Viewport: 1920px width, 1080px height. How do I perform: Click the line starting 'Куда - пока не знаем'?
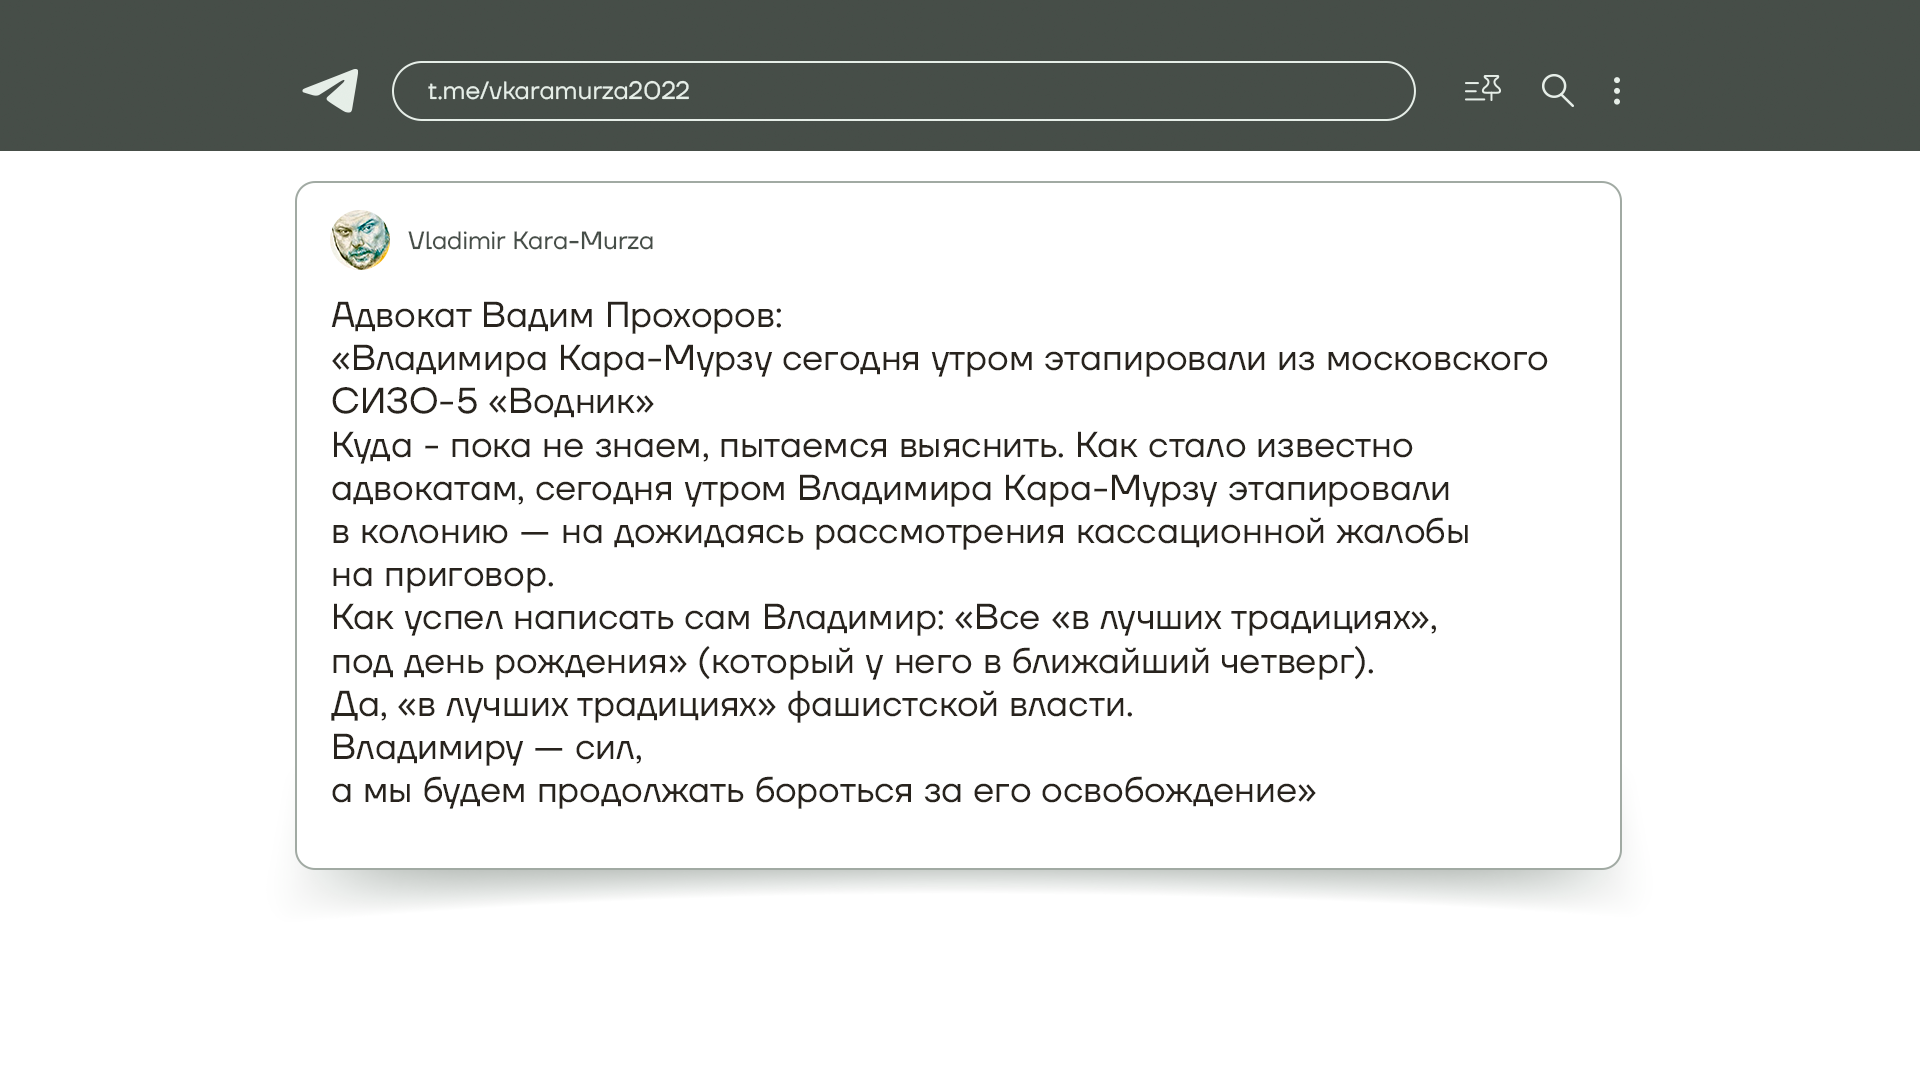[x=871, y=446]
